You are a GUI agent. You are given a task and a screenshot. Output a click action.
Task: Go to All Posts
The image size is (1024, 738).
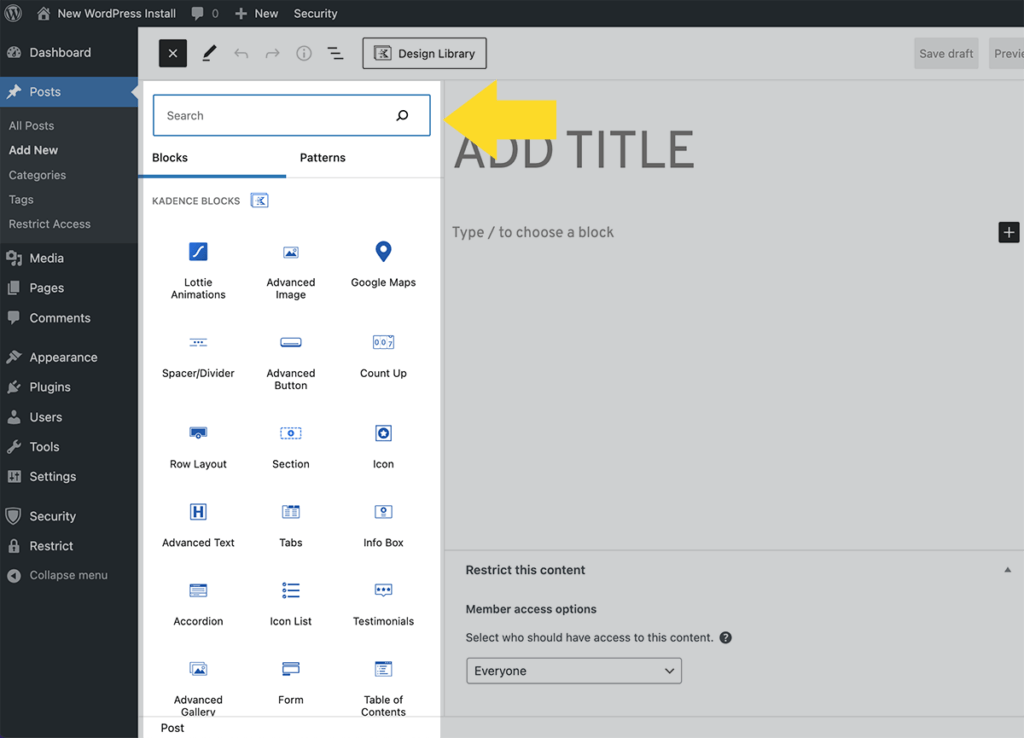(31, 125)
